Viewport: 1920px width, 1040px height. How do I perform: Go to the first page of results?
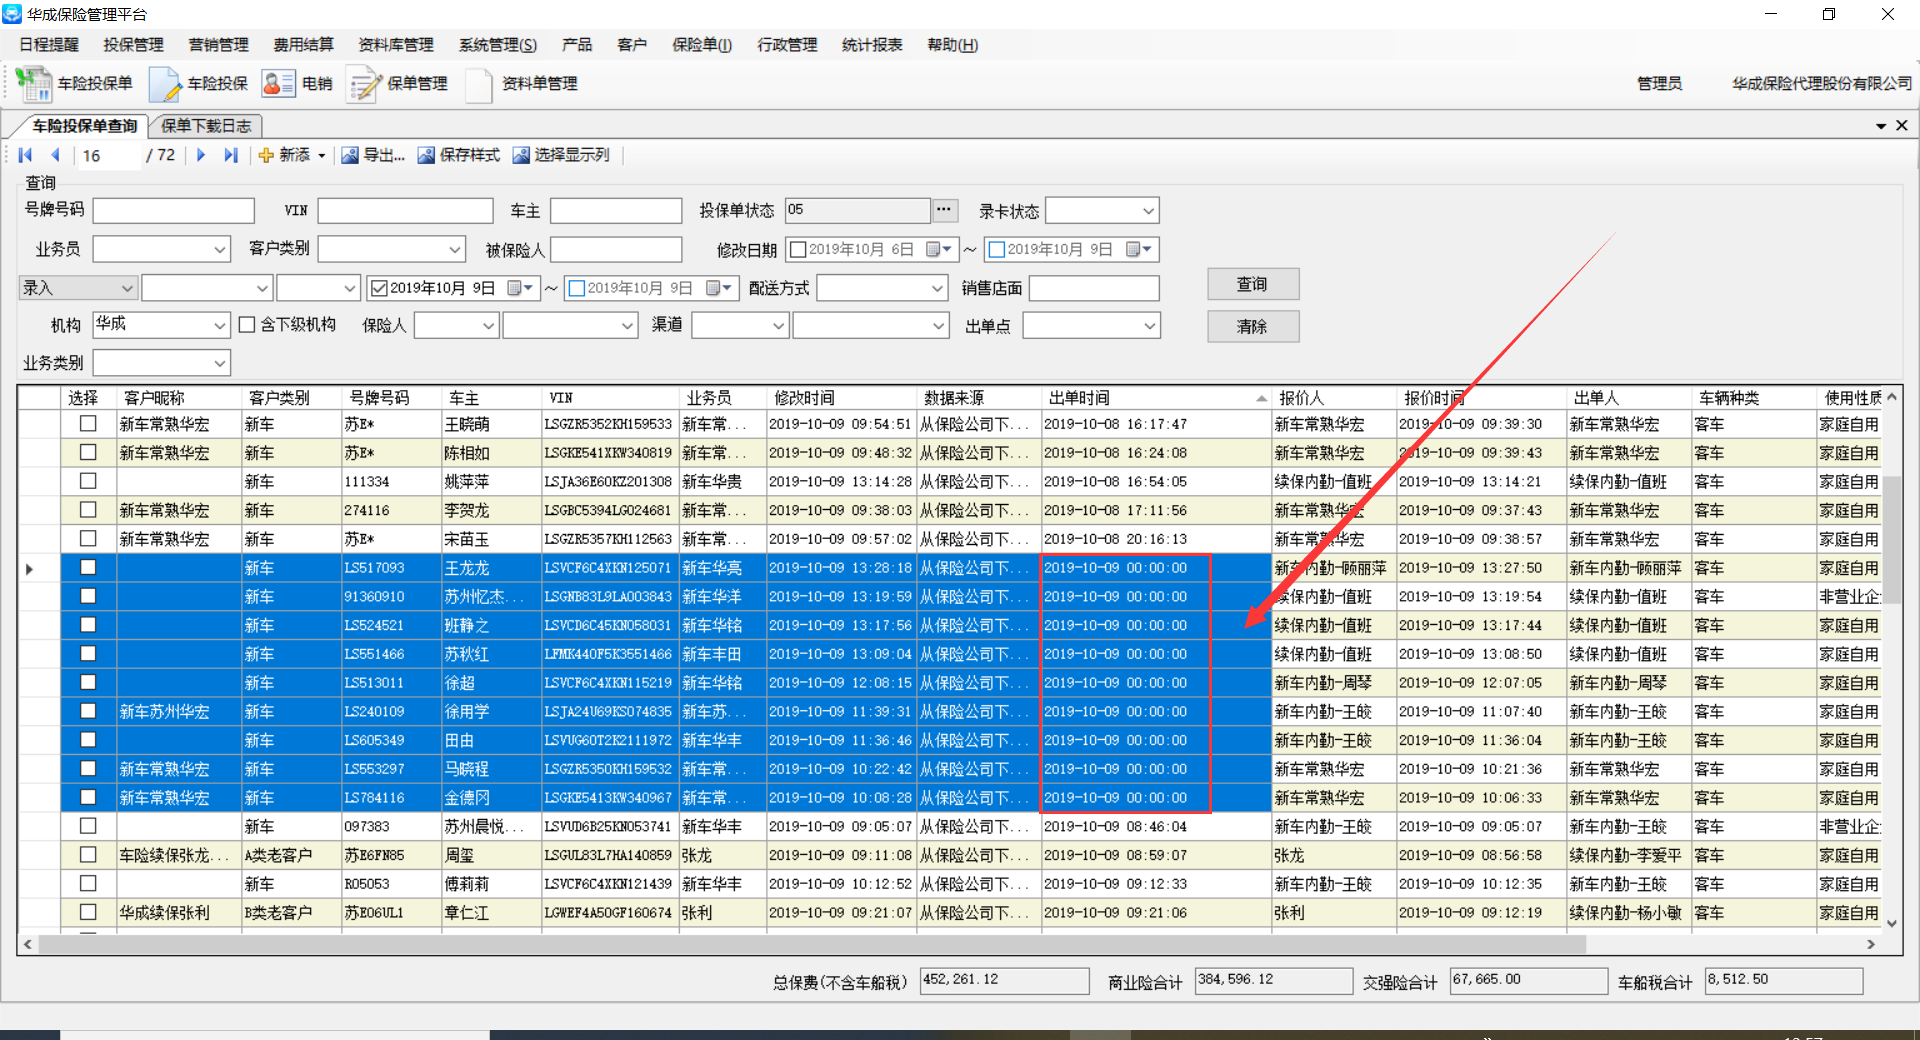click(x=26, y=155)
